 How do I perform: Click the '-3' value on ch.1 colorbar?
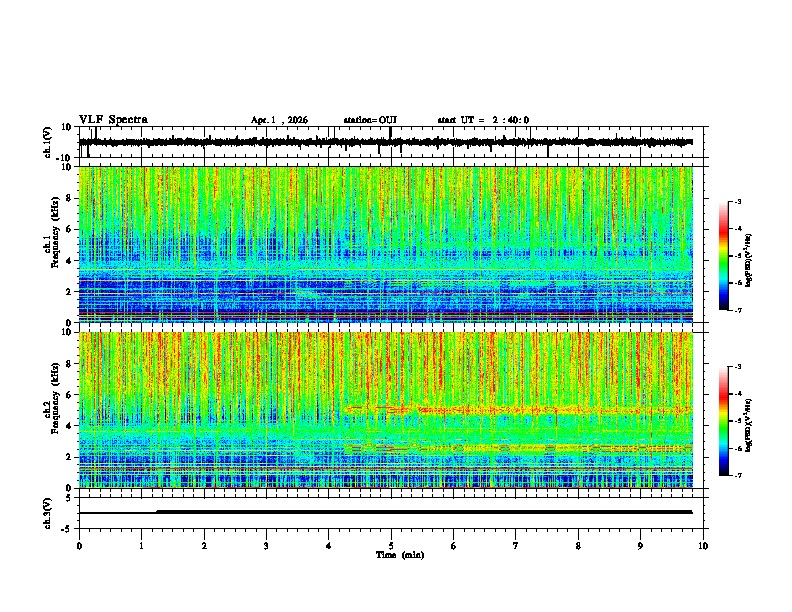coord(737,202)
